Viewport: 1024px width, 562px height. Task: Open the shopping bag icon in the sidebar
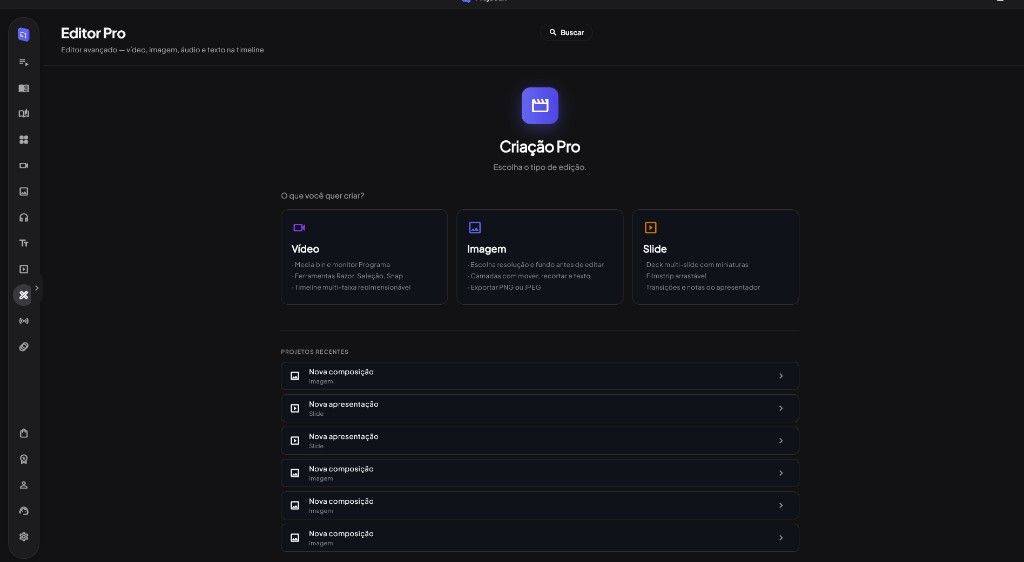point(24,433)
